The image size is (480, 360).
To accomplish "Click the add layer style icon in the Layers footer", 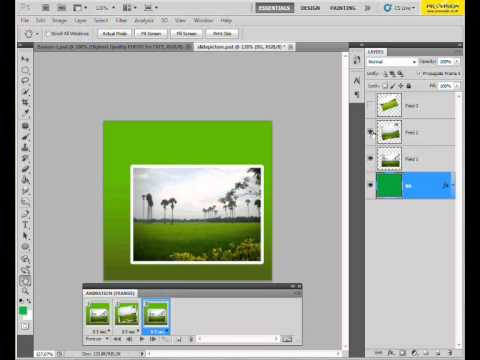I will (390, 352).
